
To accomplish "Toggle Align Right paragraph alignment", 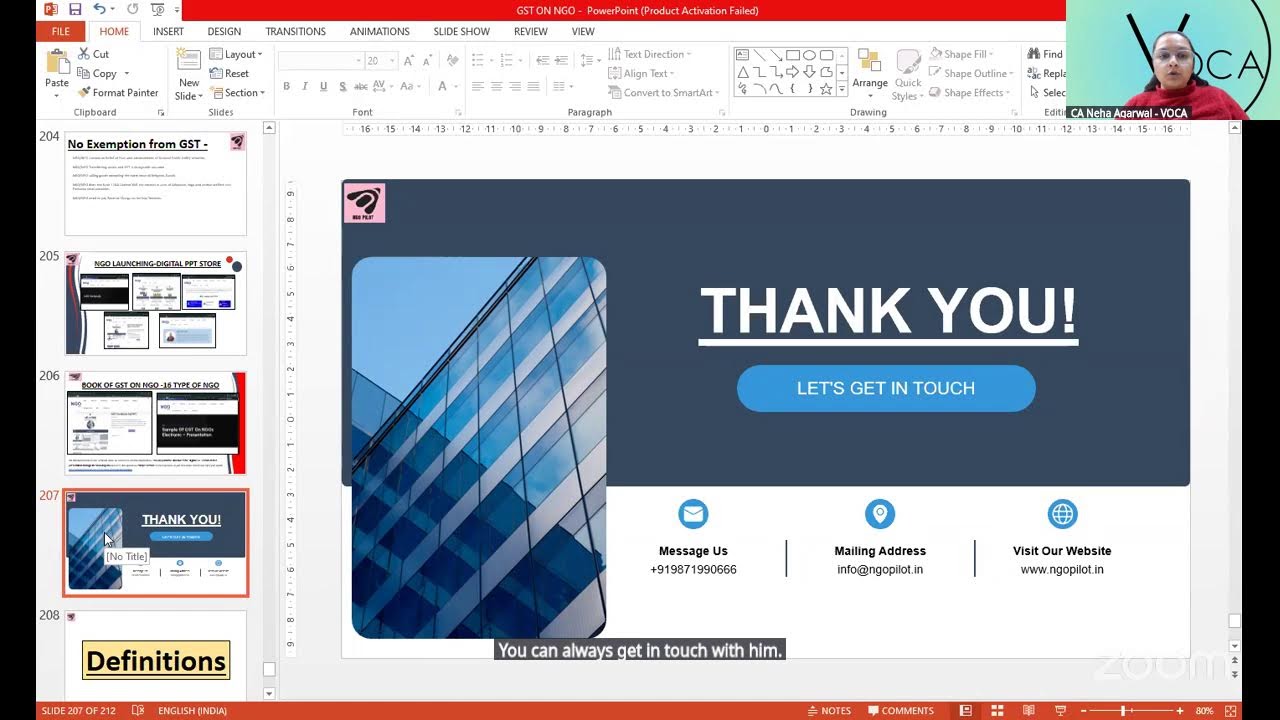I will [515, 87].
